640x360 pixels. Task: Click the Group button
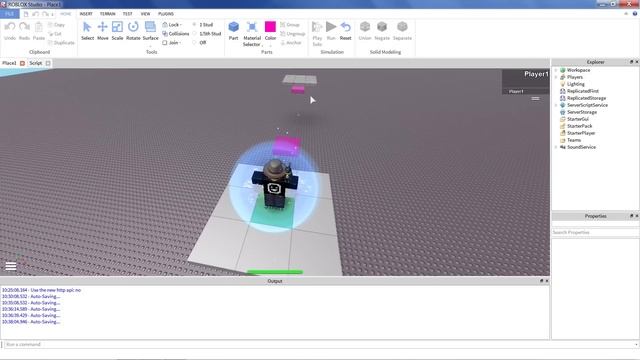[x=290, y=24]
